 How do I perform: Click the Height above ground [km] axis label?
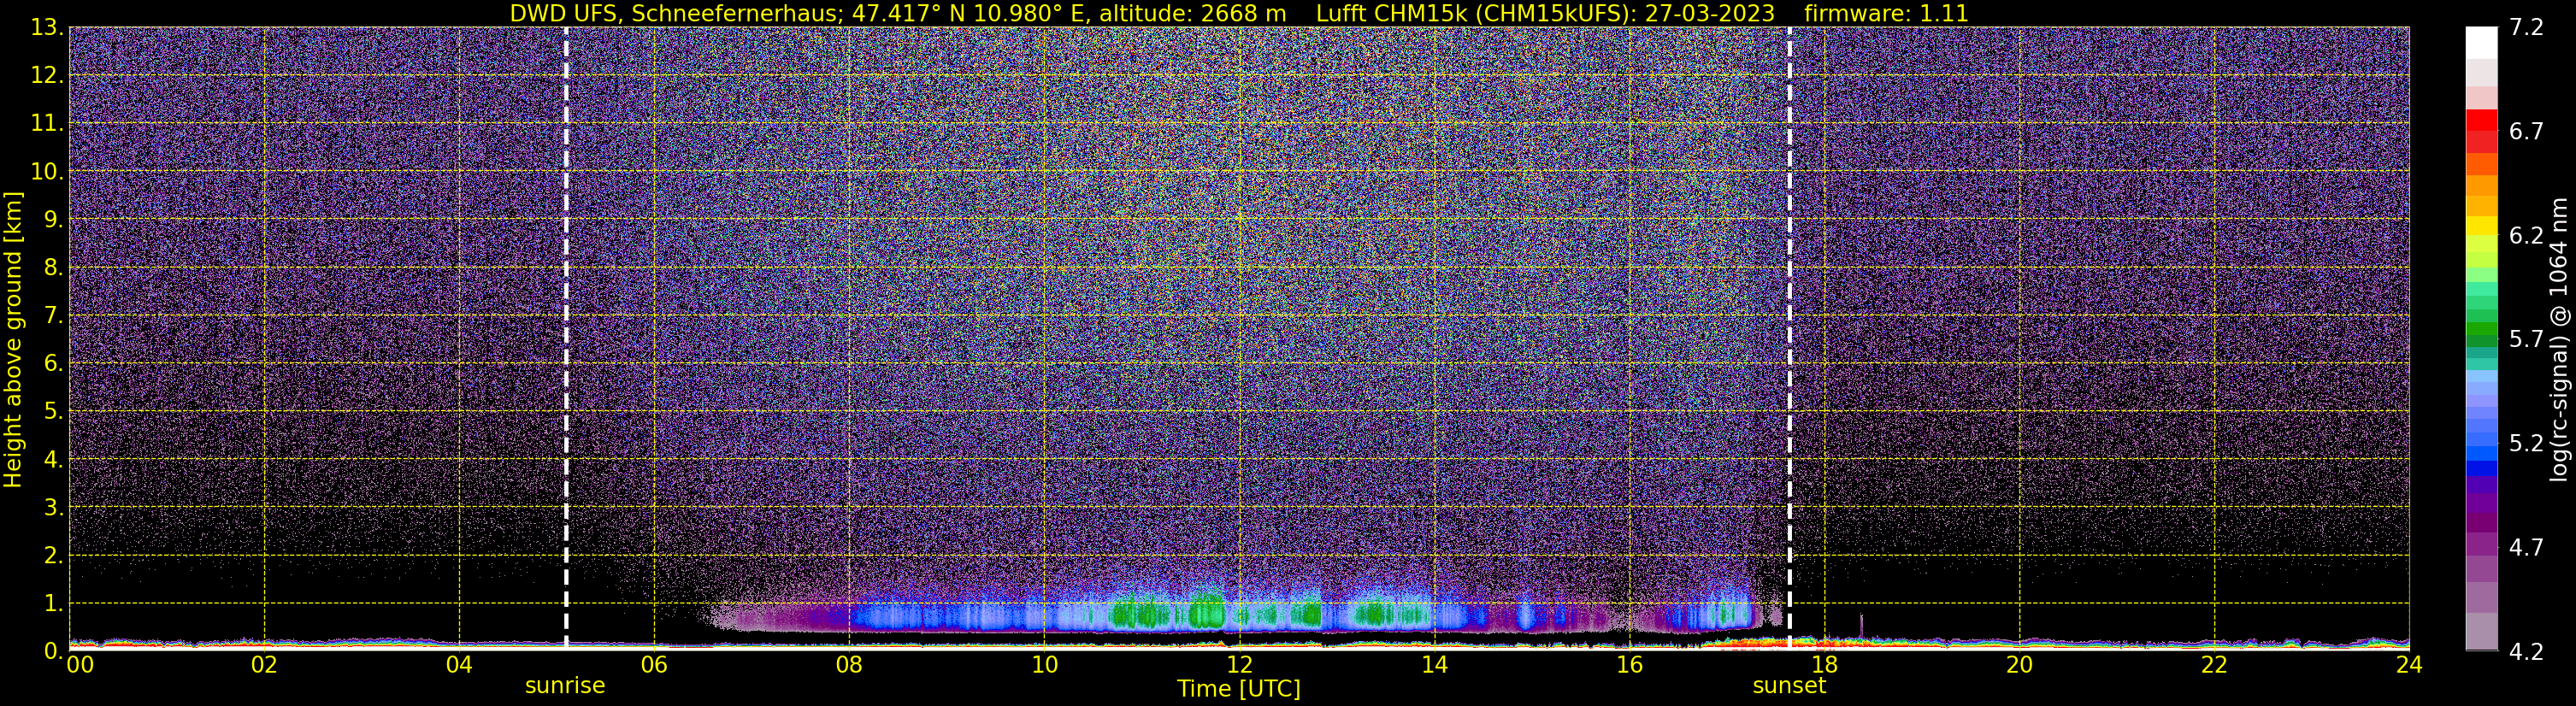(x=13, y=339)
